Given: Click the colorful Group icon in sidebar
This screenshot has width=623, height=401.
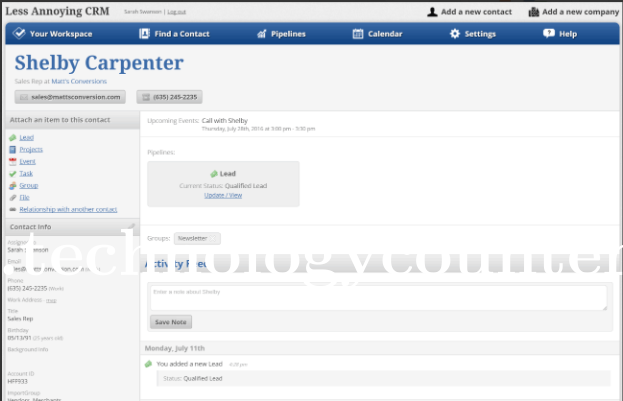Looking at the screenshot, I should (13, 186).
